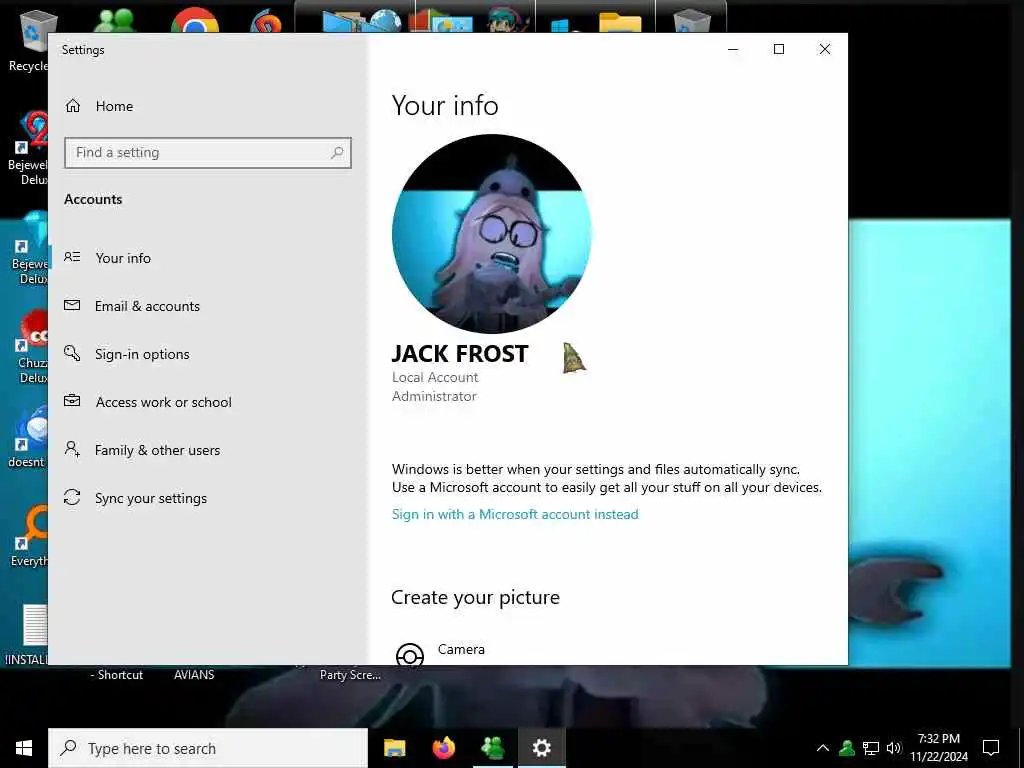Click the camera icon under Create your picture
The width and height of the screenshot is (1024, 768).
(409, 654)
